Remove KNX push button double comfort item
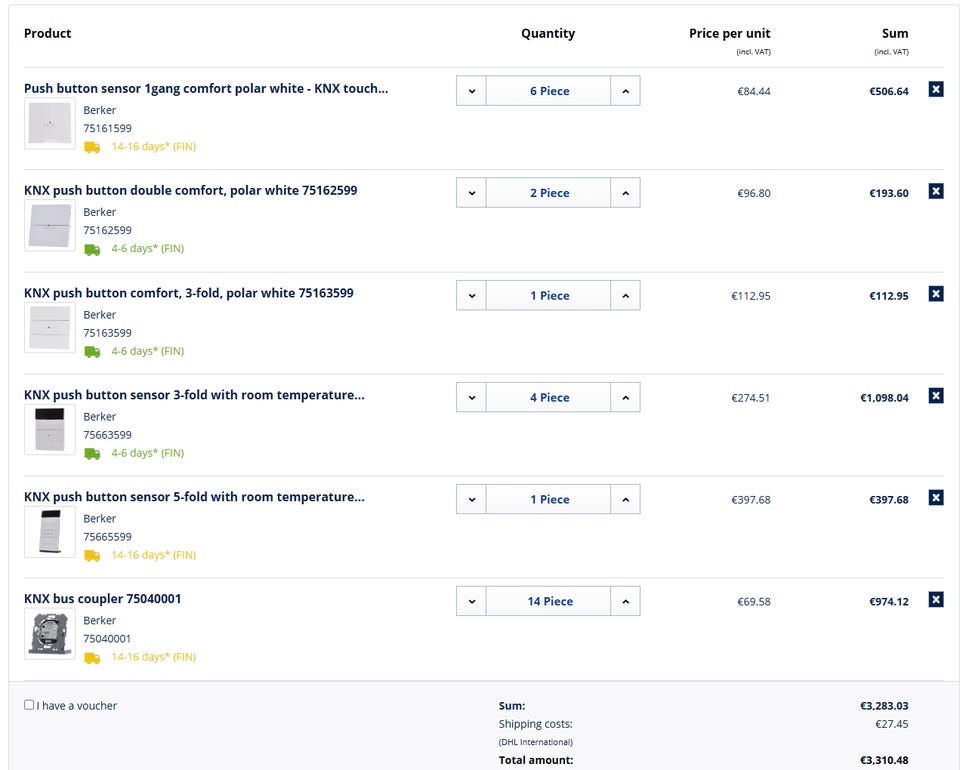This screenshot has height=770, width=960. pos(936,191)
